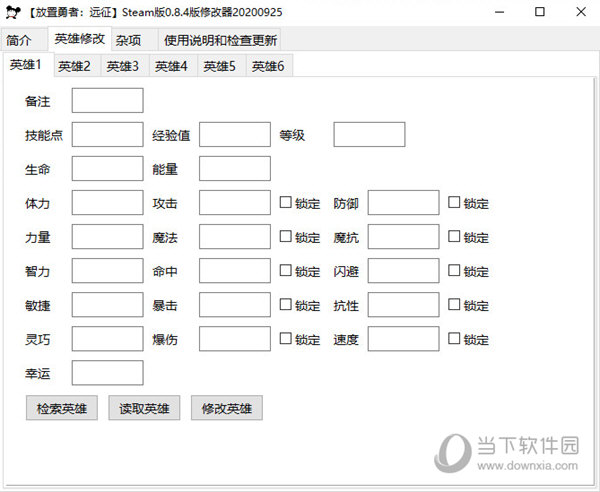This screenshot has height=492, width=600.
Task: Select the 英雄修改 tab
Action: coord(80,39)
